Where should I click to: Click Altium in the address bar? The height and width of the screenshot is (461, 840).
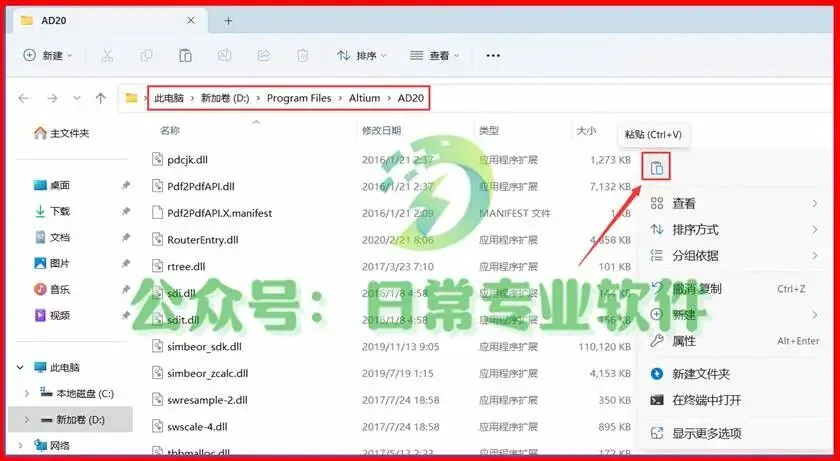364,98
